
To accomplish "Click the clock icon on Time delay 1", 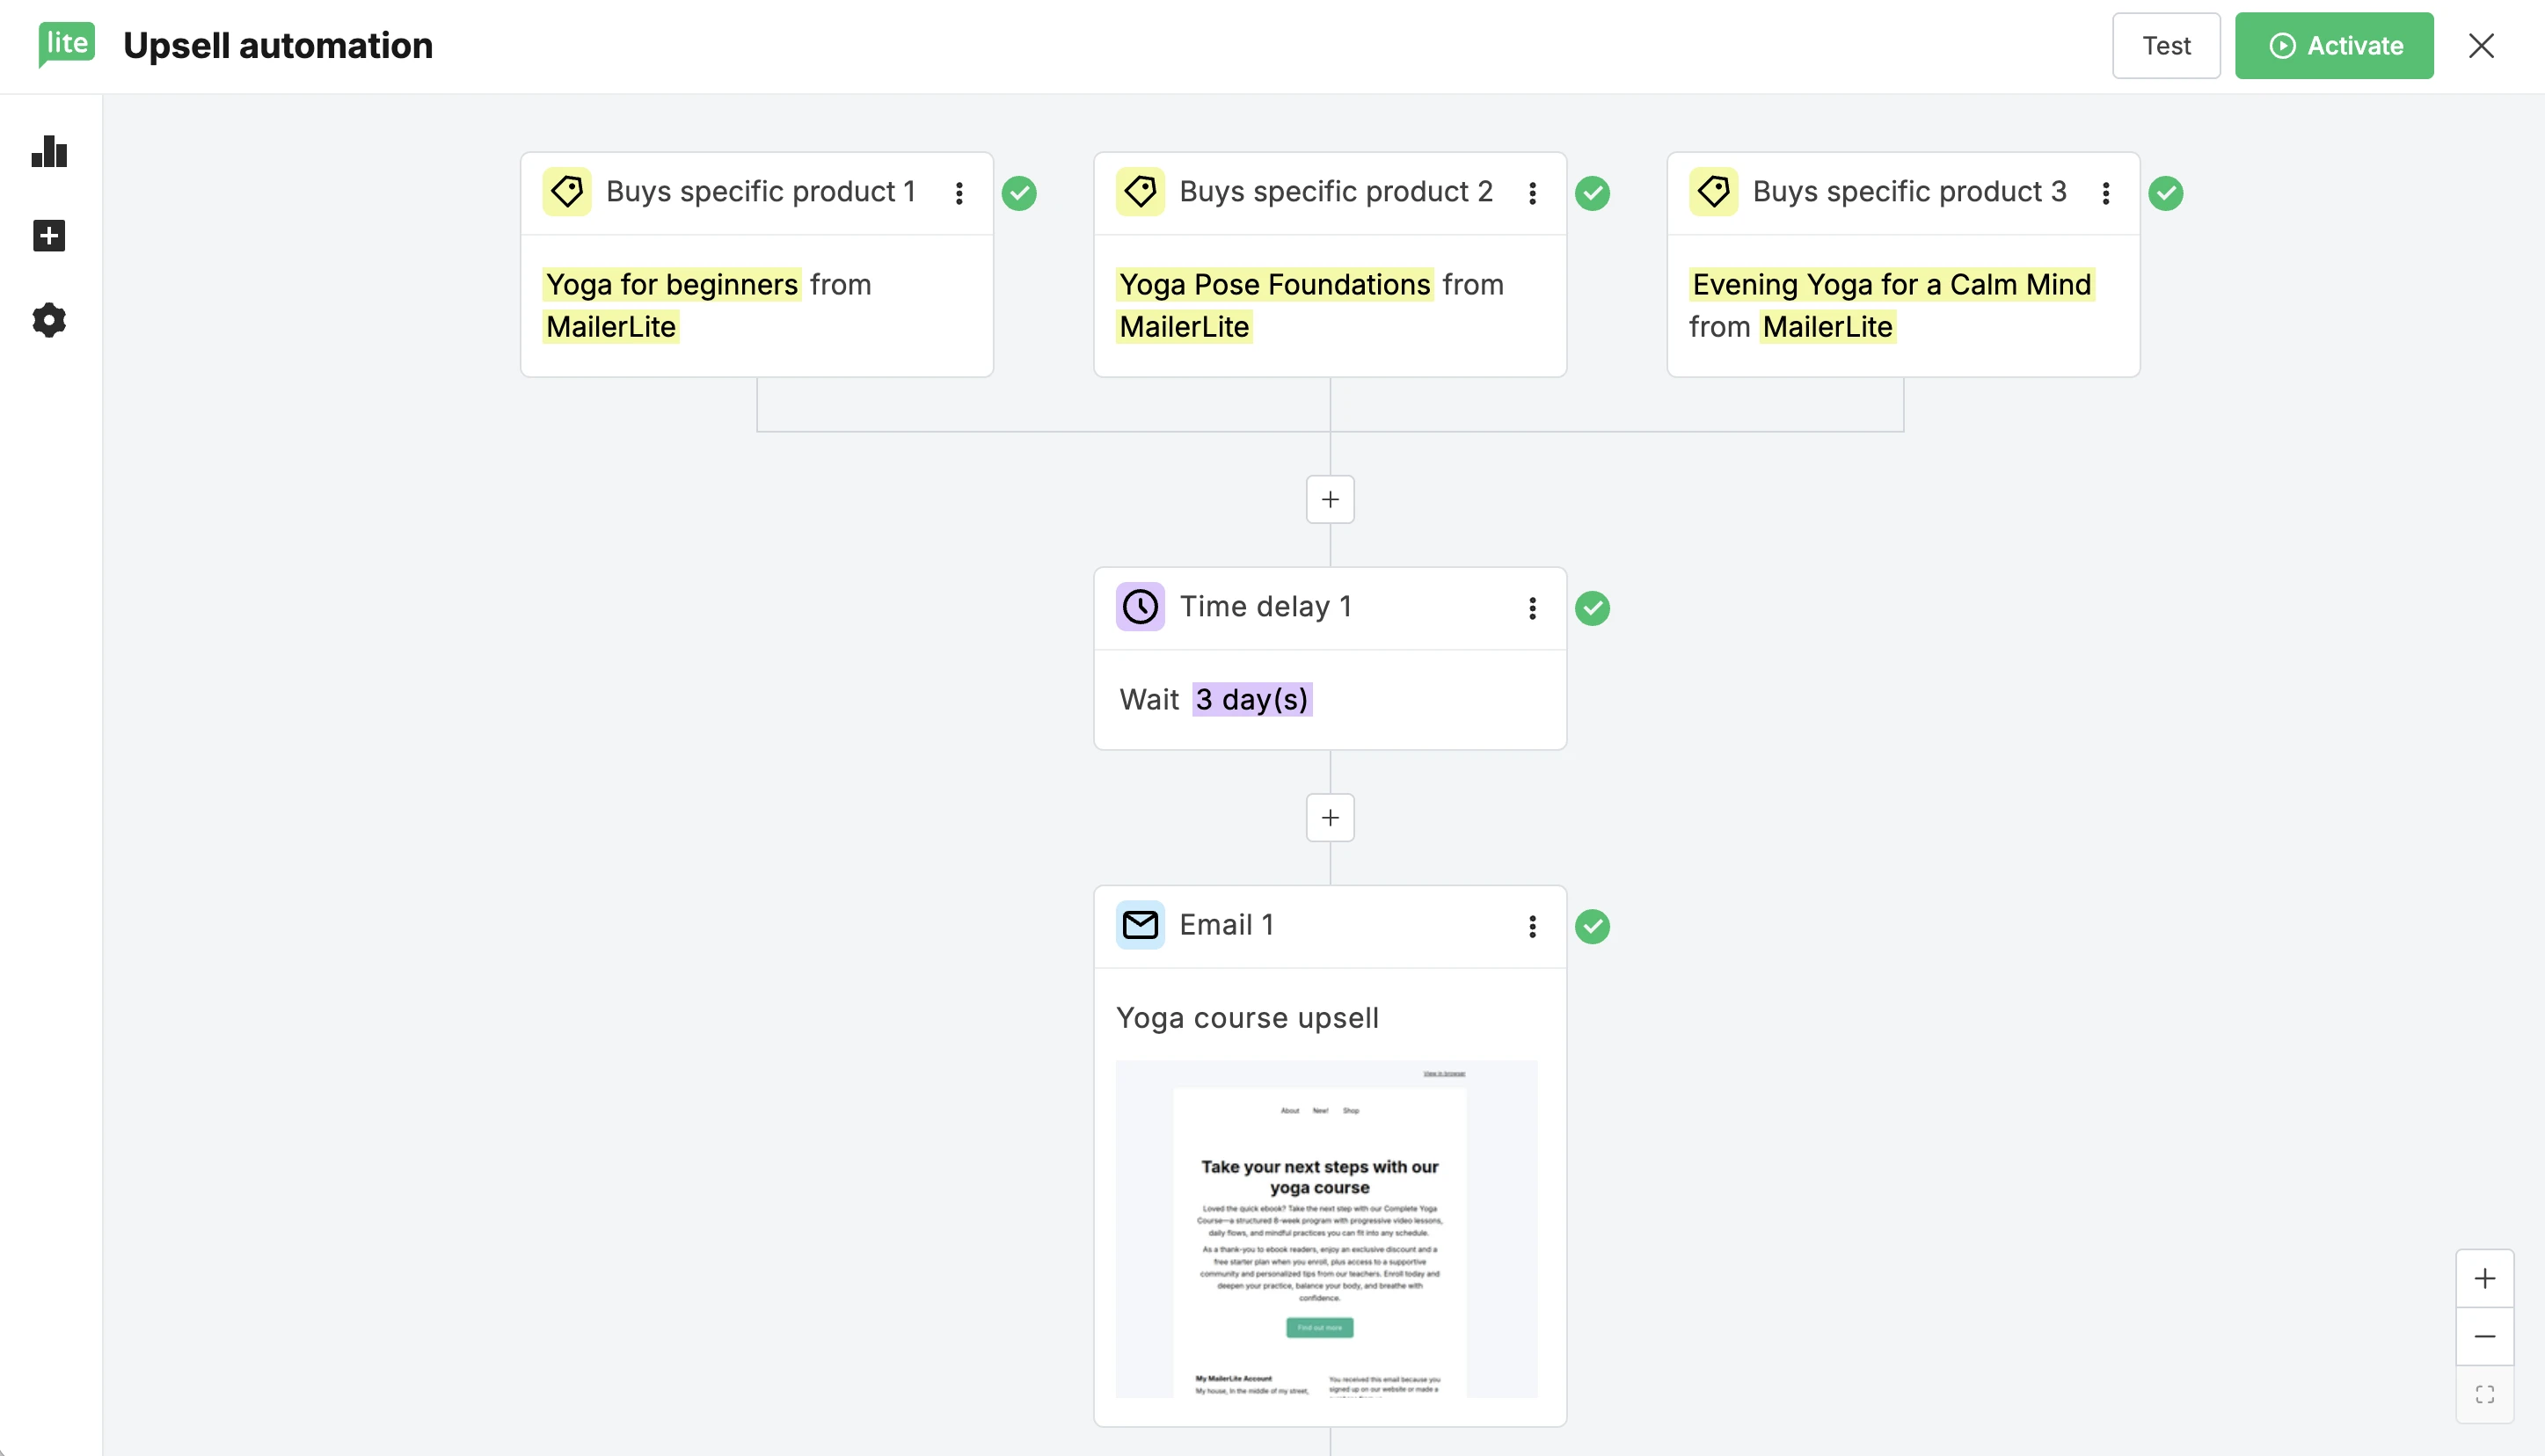I will click(1140, 606).
